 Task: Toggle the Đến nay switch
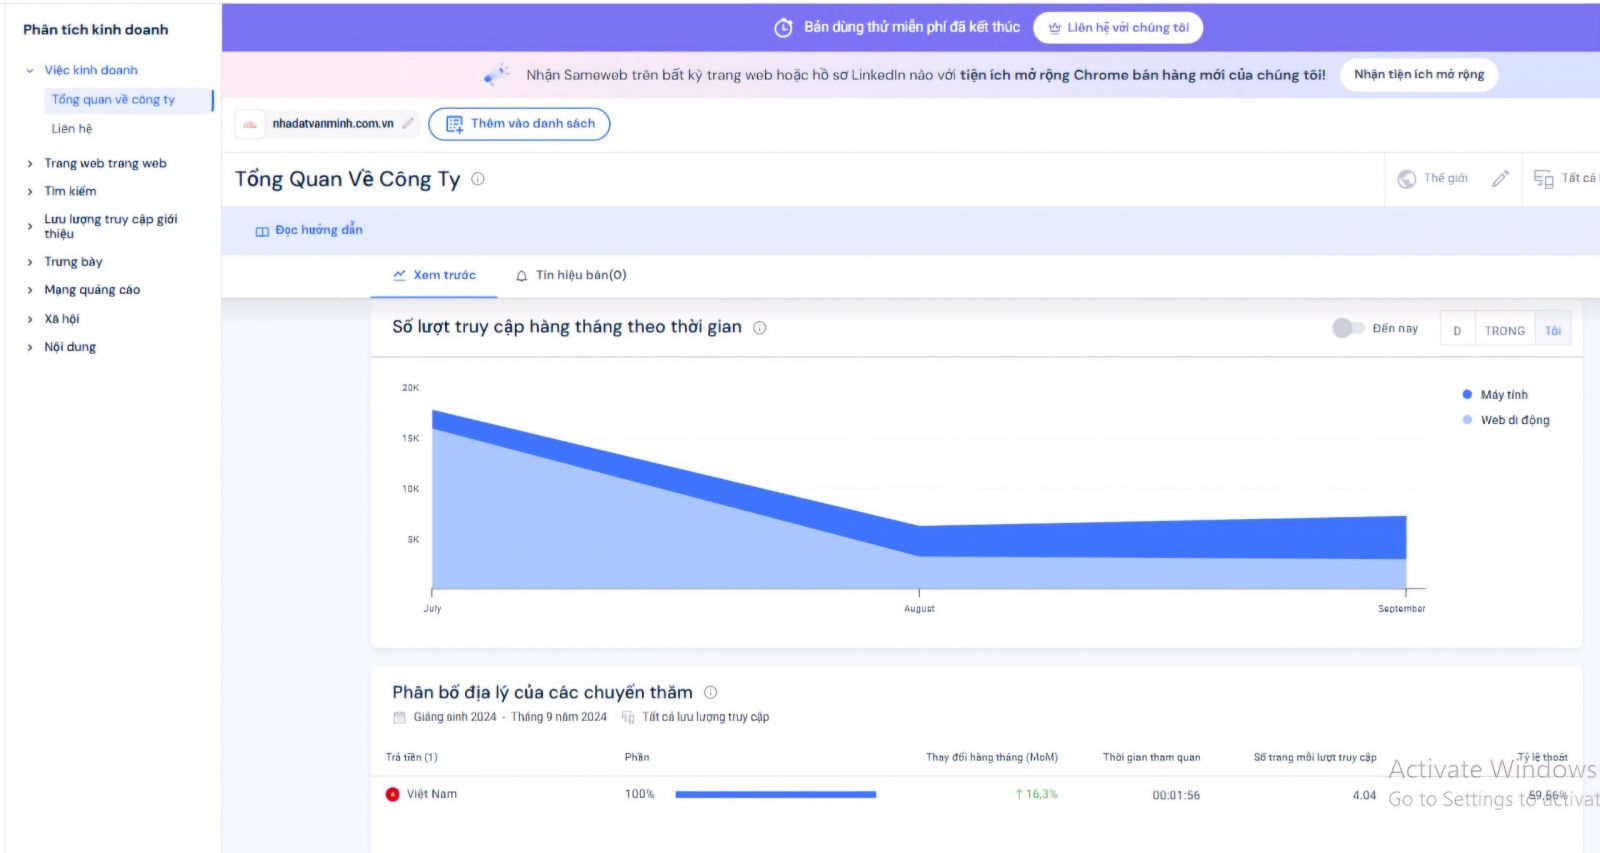coord(1347,328)
